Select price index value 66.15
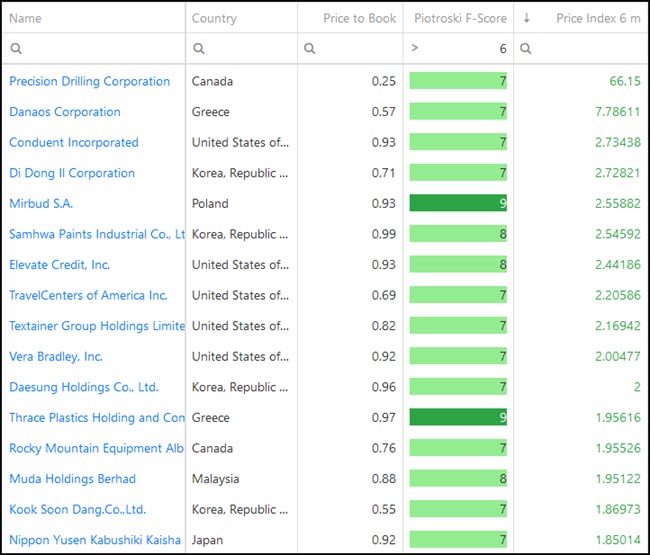 click(x=625, y=81)
